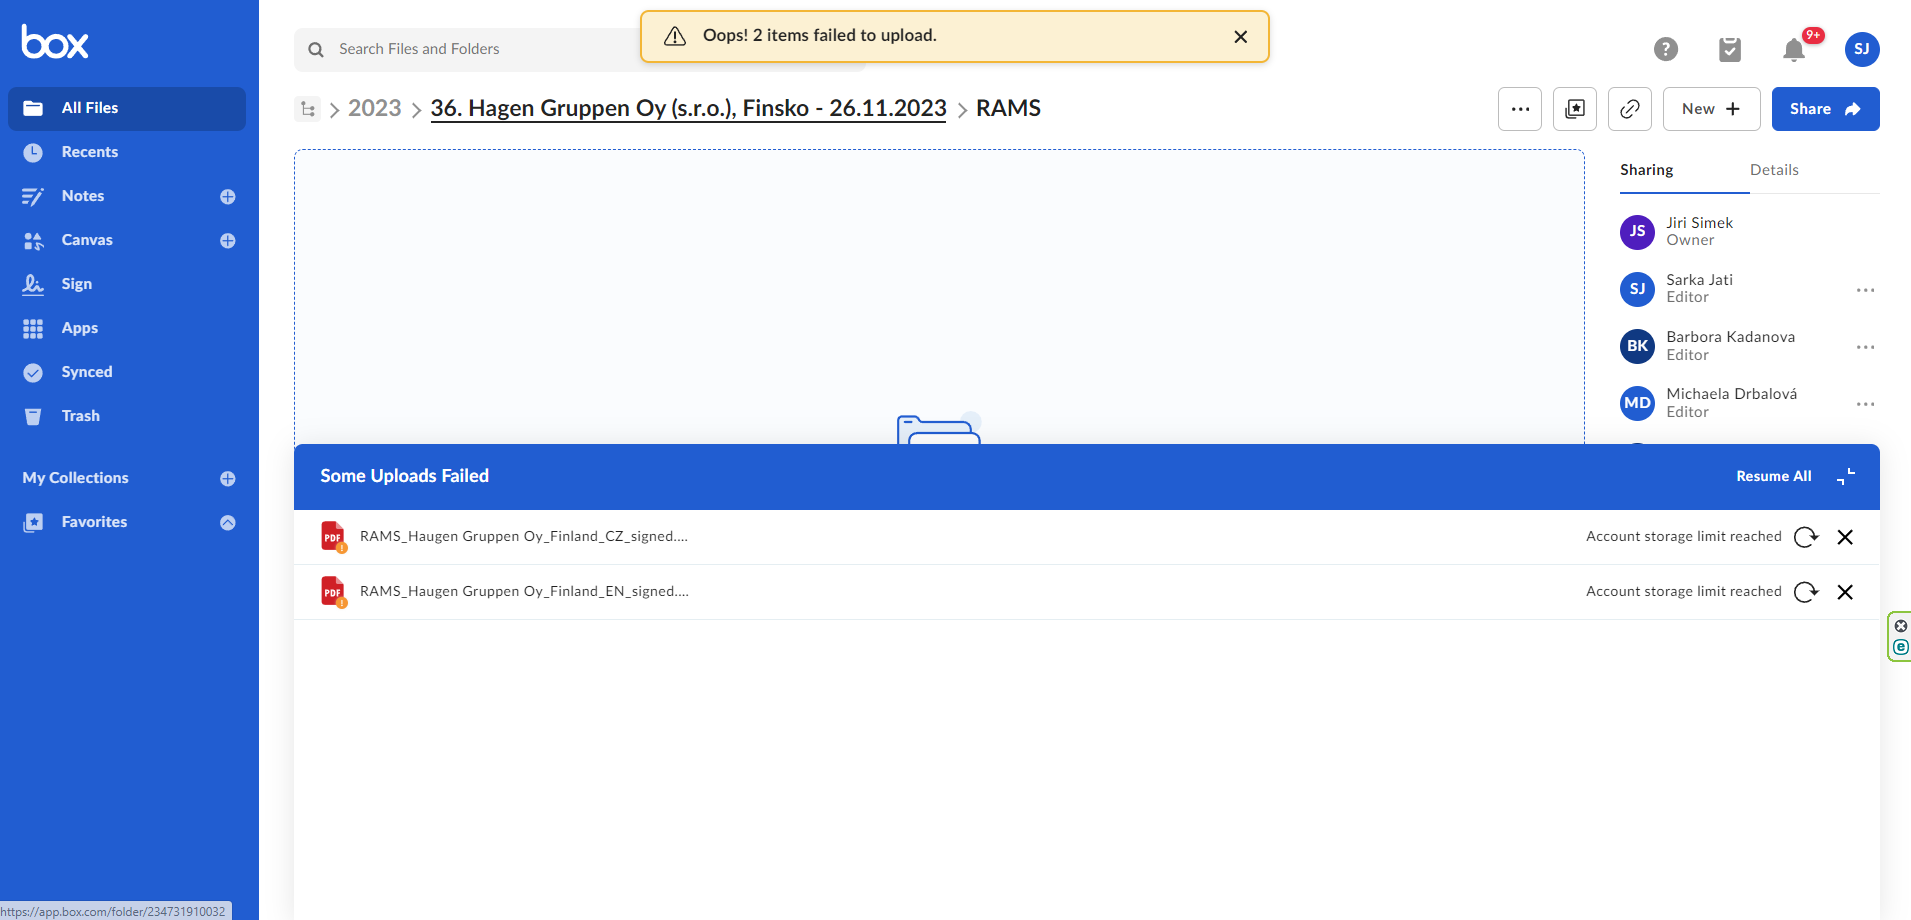Minimize the upload manager panel
1911x920 pixels.
pyautogui.click(x=1846, y=477)
